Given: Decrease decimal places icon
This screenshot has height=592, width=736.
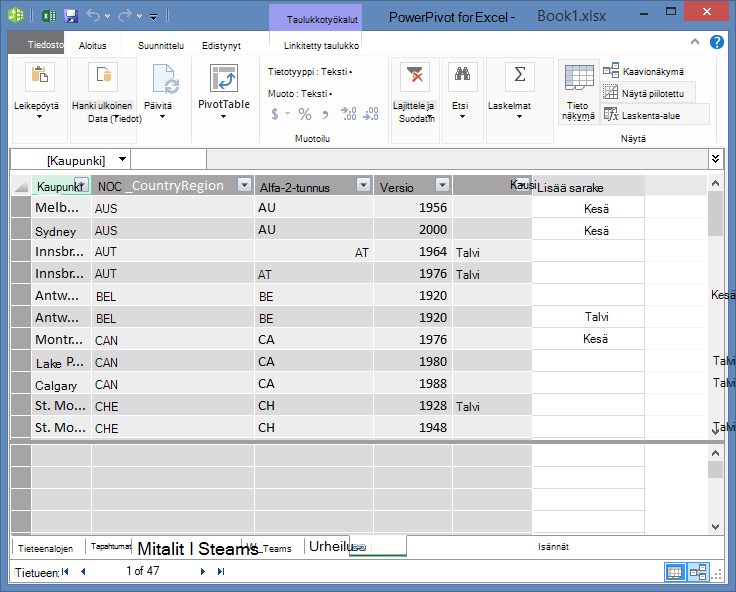Looking at the screenshot, I should (x=371, y=114).
